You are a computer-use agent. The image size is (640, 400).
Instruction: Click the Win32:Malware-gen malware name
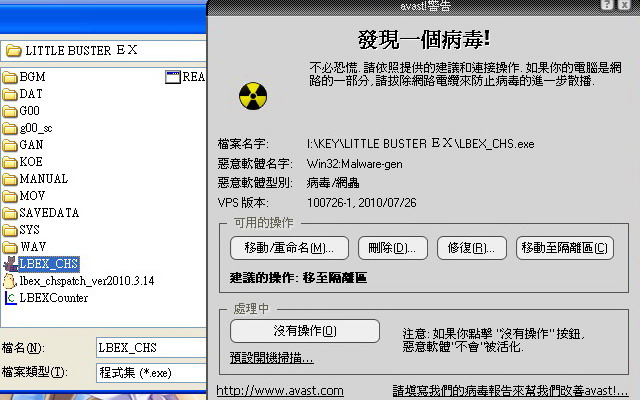coord(354,164)
